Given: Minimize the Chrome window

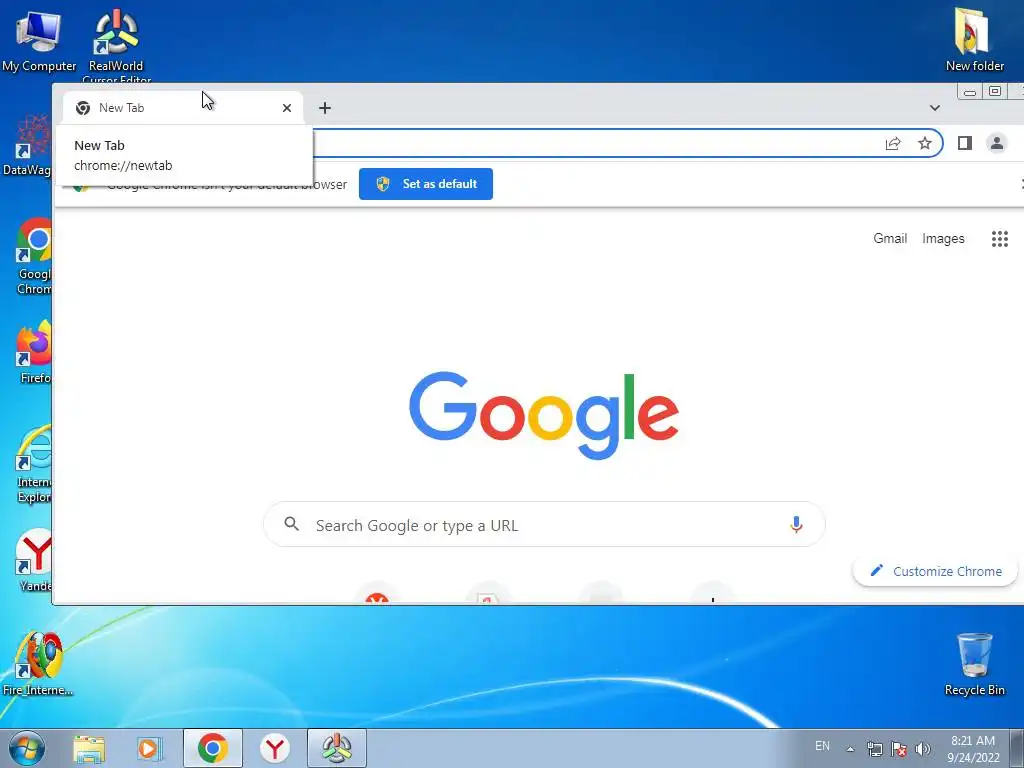Looking at the screenshot, I should [970, 91].
